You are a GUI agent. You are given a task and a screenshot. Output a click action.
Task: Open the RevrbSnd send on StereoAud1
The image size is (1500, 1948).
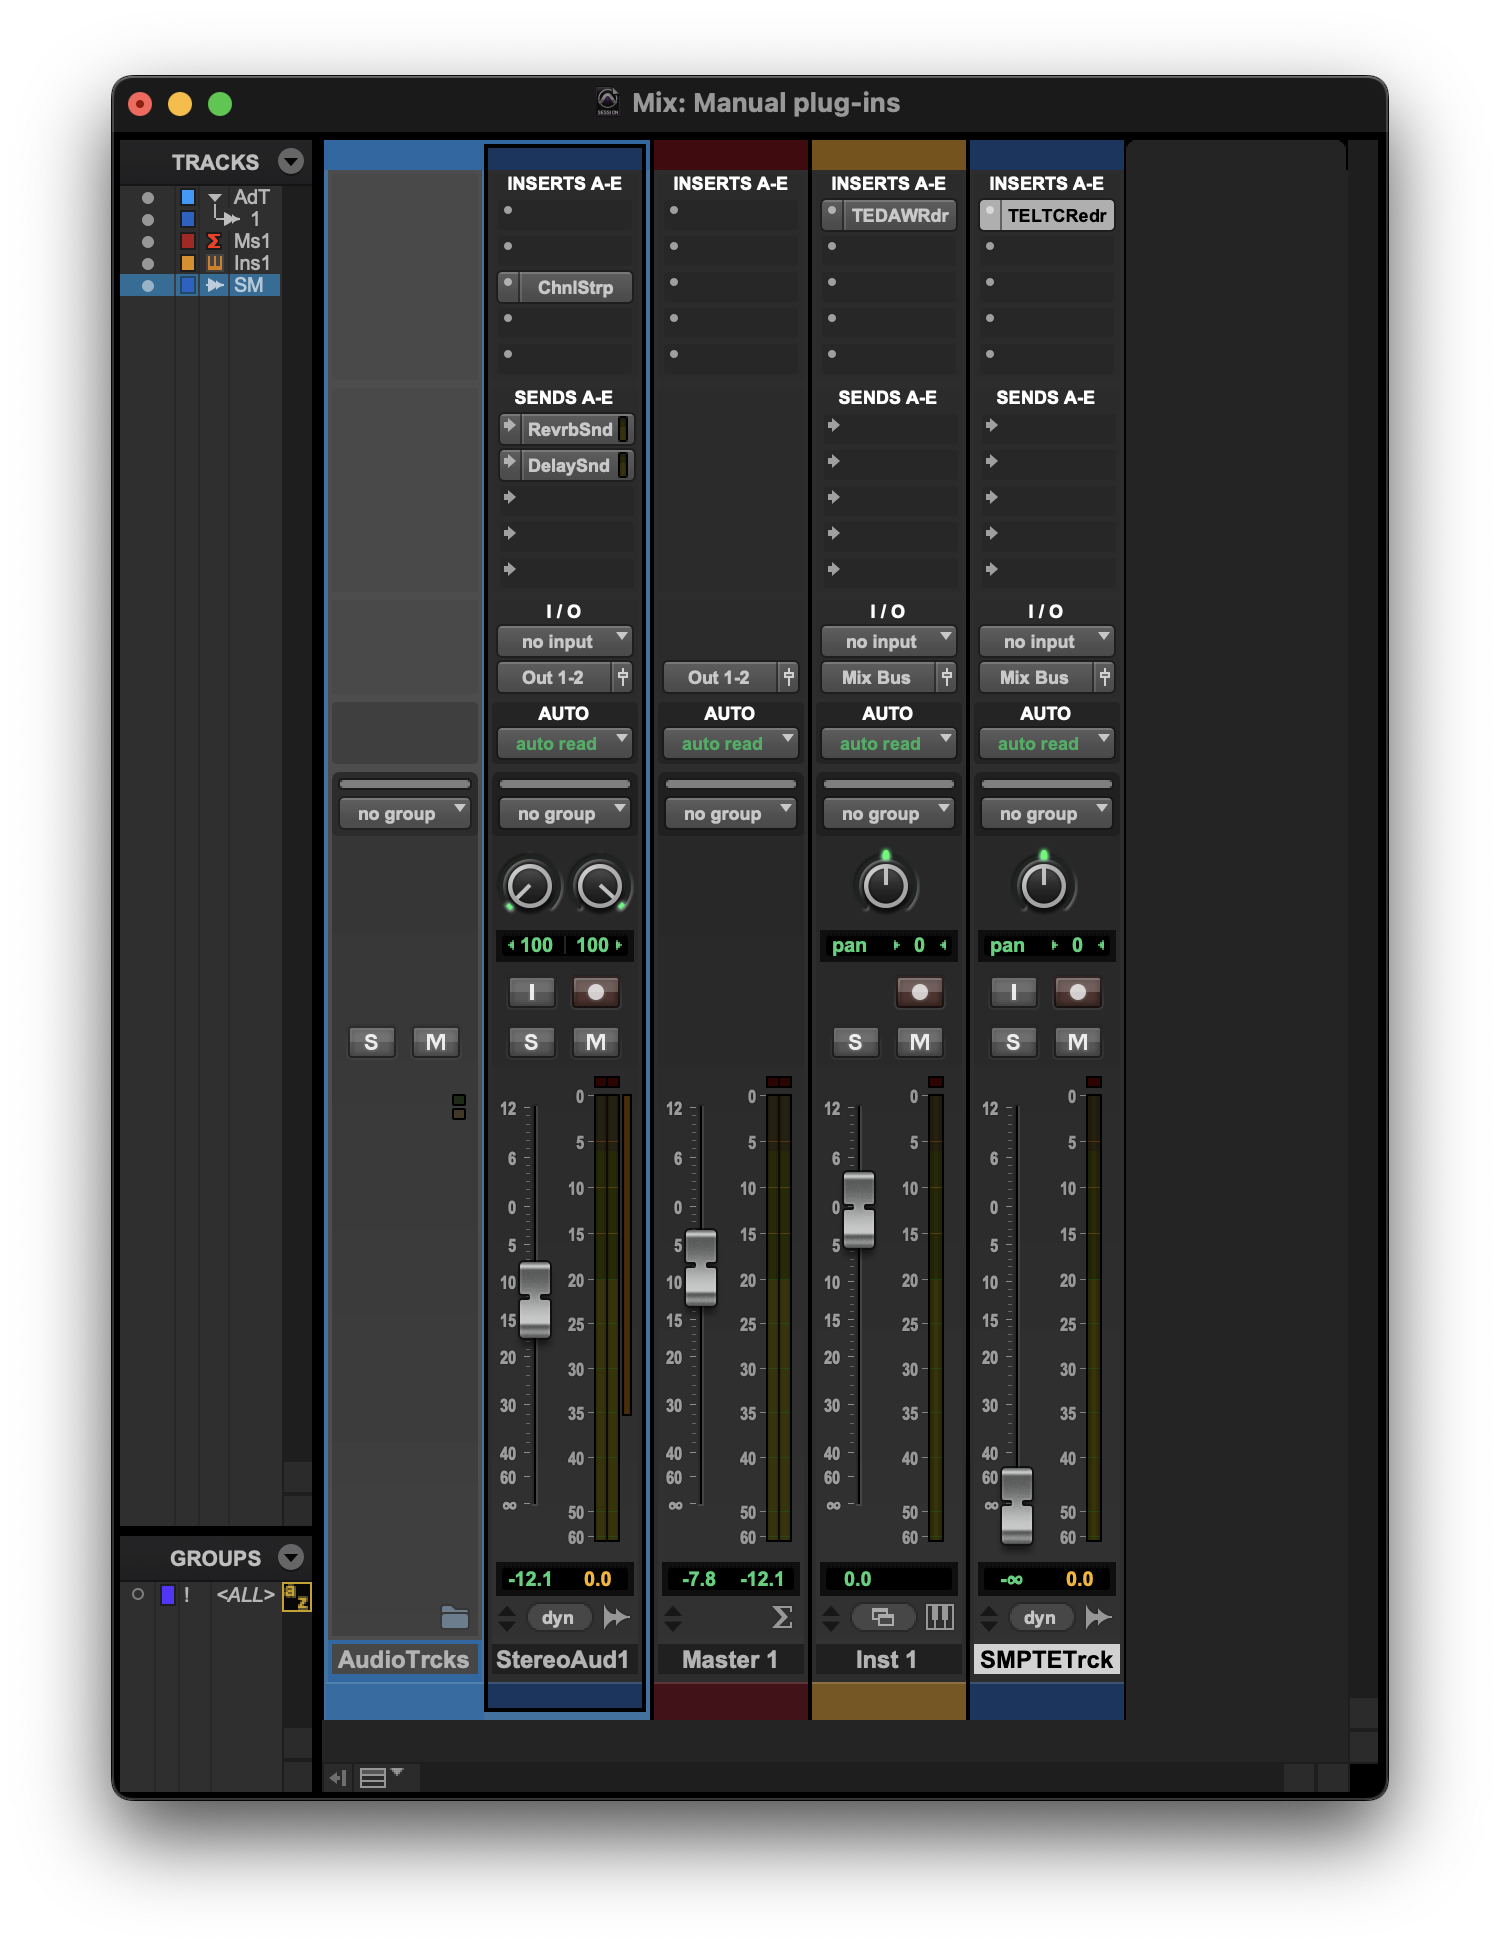pyautogui.click(x=569, y=430)
